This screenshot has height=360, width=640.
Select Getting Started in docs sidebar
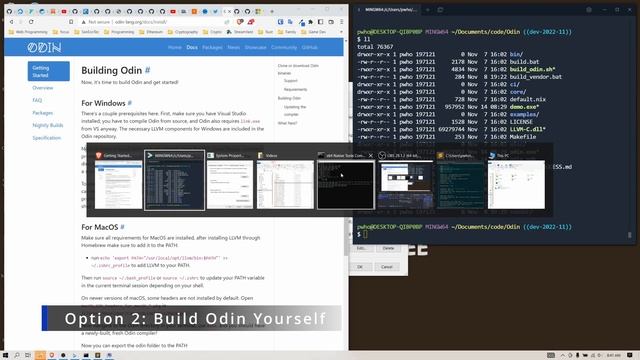click(49, 71)
